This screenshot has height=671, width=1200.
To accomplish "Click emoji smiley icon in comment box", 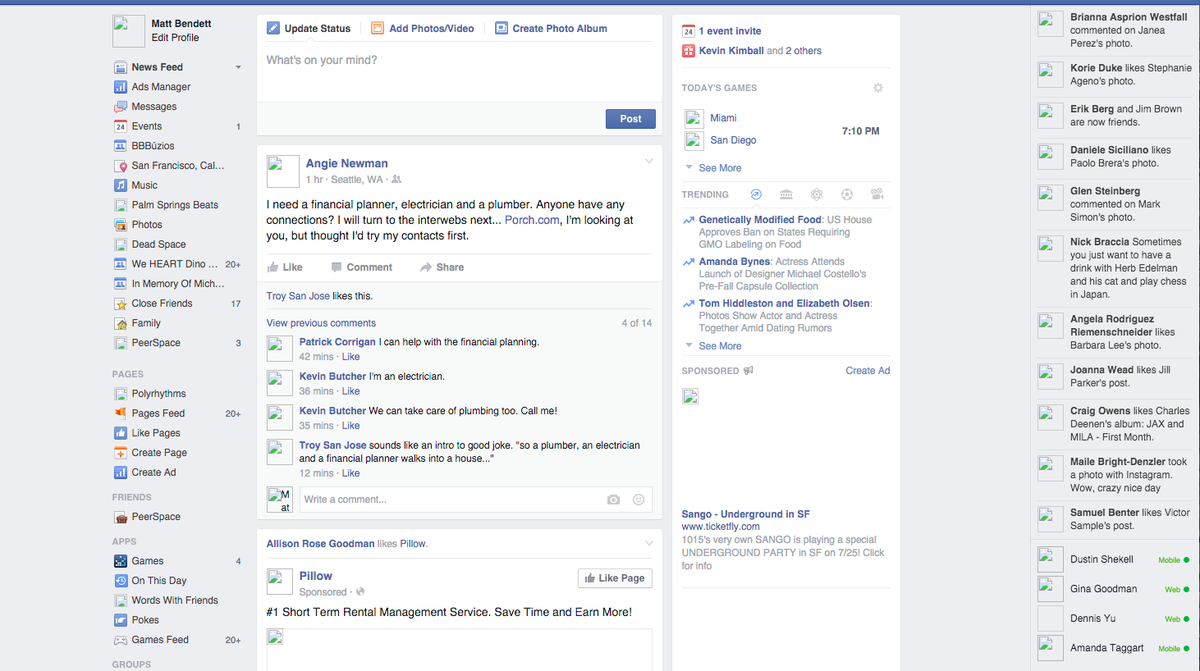I will 639,499.
